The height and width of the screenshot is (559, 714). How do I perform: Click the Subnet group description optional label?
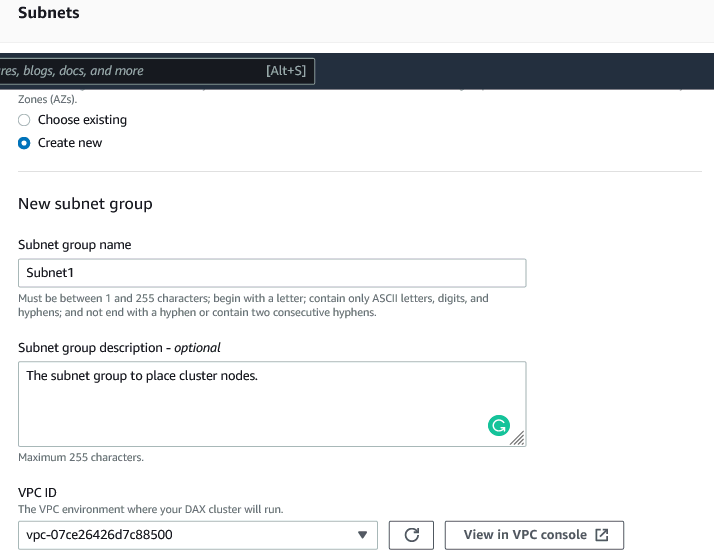click(x=119, y=348)
